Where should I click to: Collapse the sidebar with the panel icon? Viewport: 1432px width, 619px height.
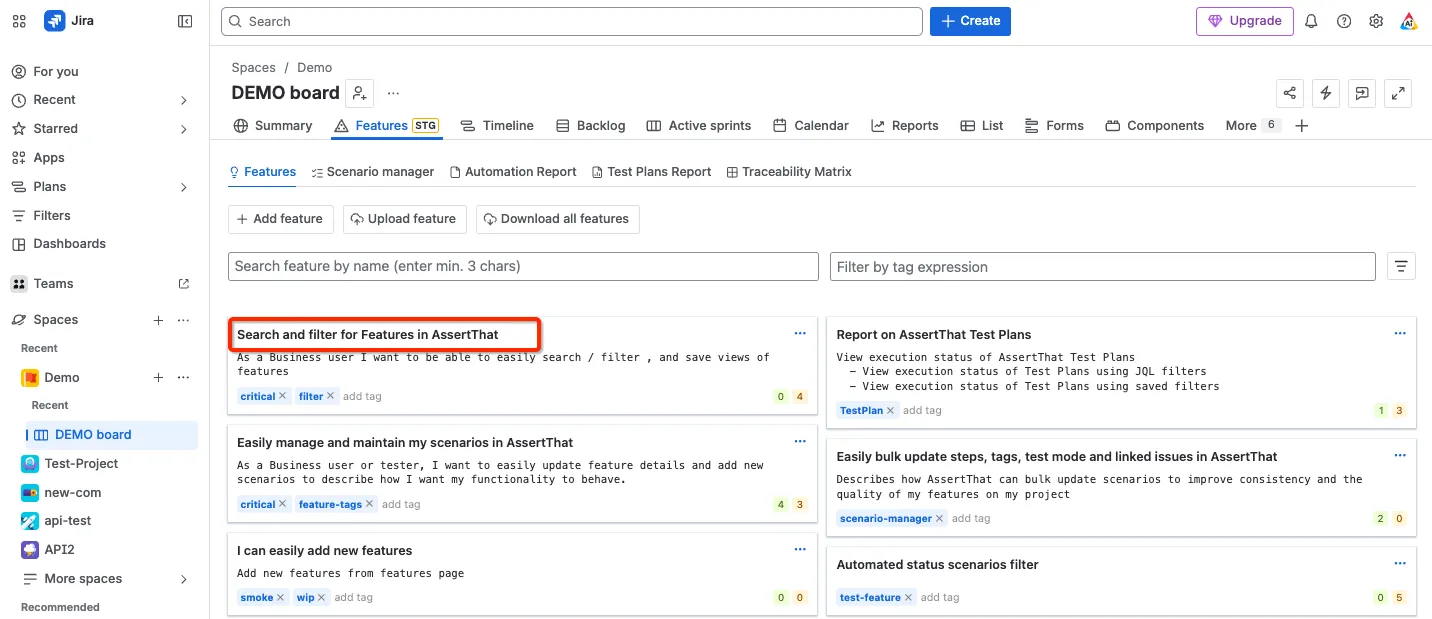(x=185, y=21)
